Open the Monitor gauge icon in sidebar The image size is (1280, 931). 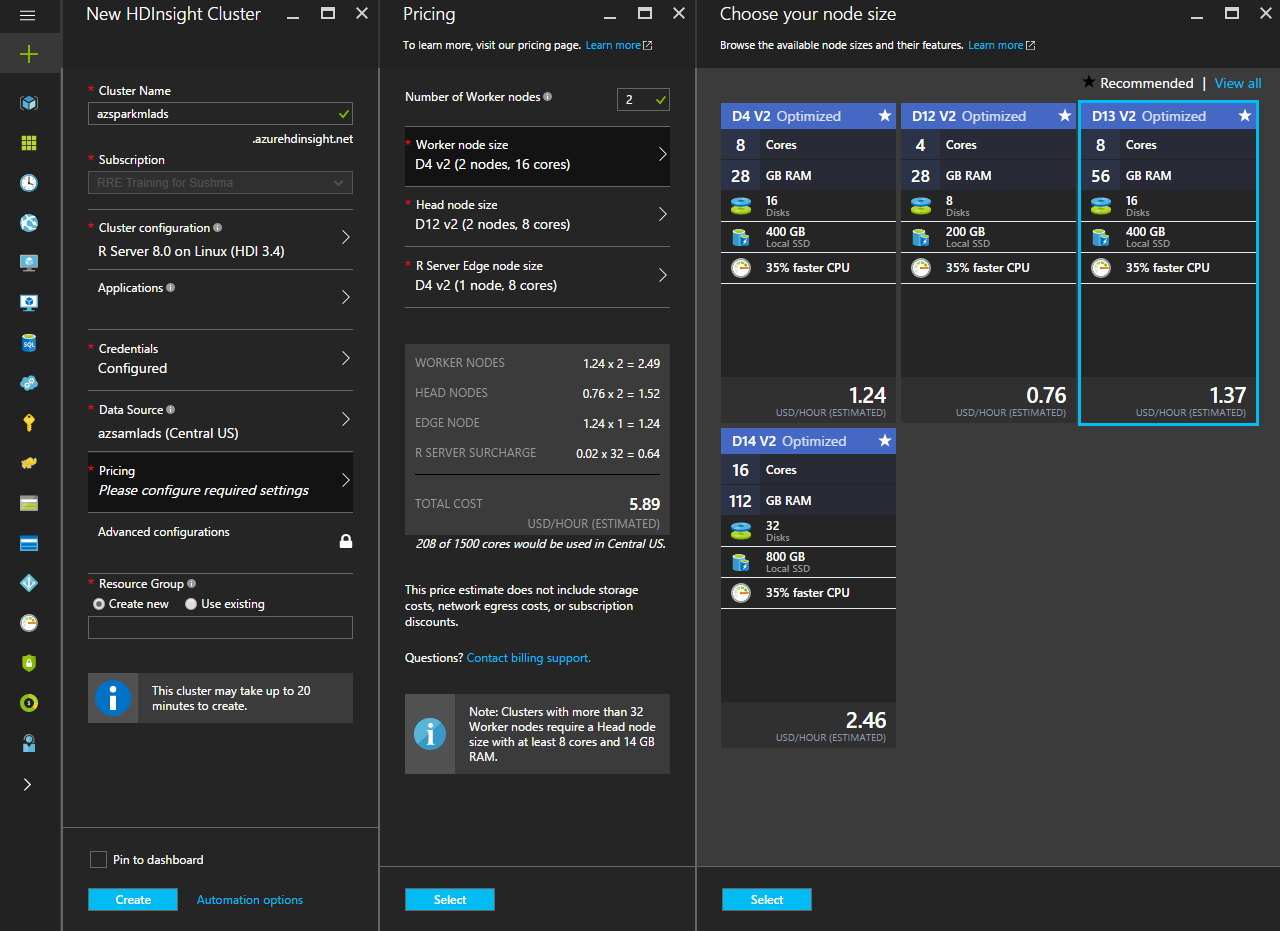point(29,623)
